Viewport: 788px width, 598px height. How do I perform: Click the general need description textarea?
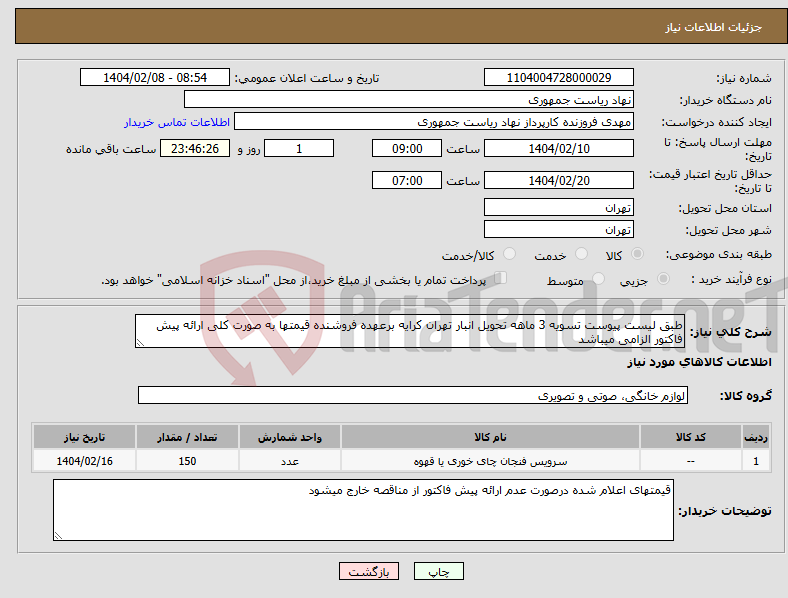pos(410,332)
